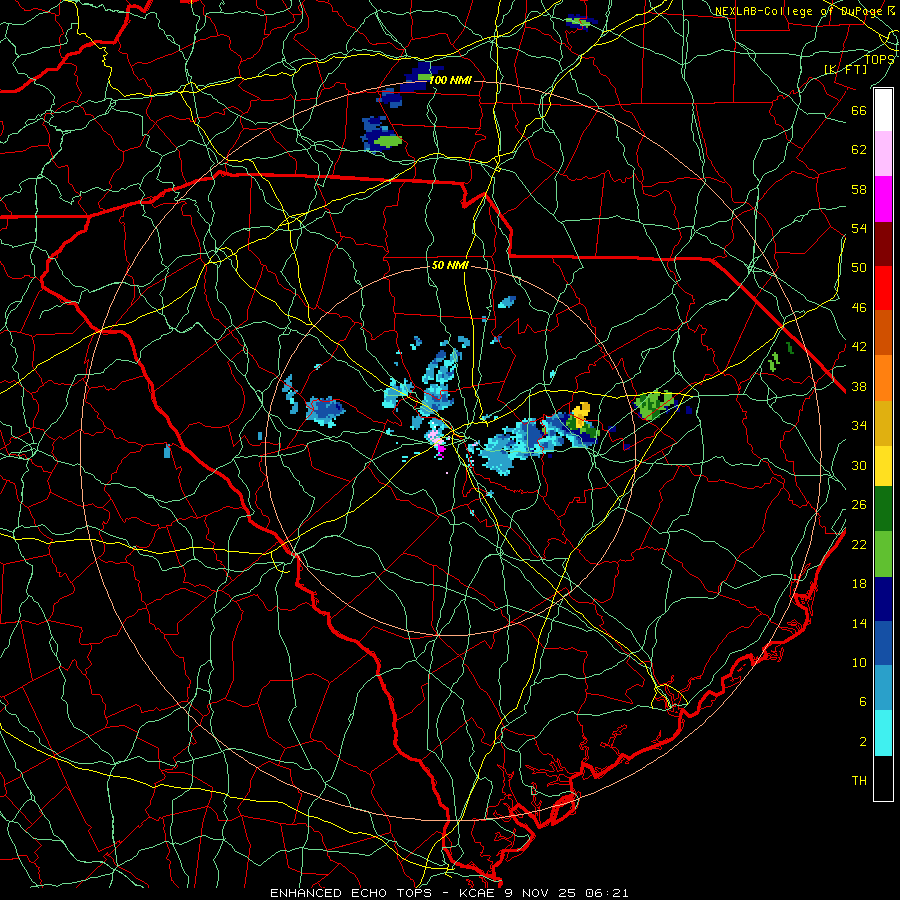Click the gold legend swatch
Screen dimensions: 900x900
tap(883, 422)
